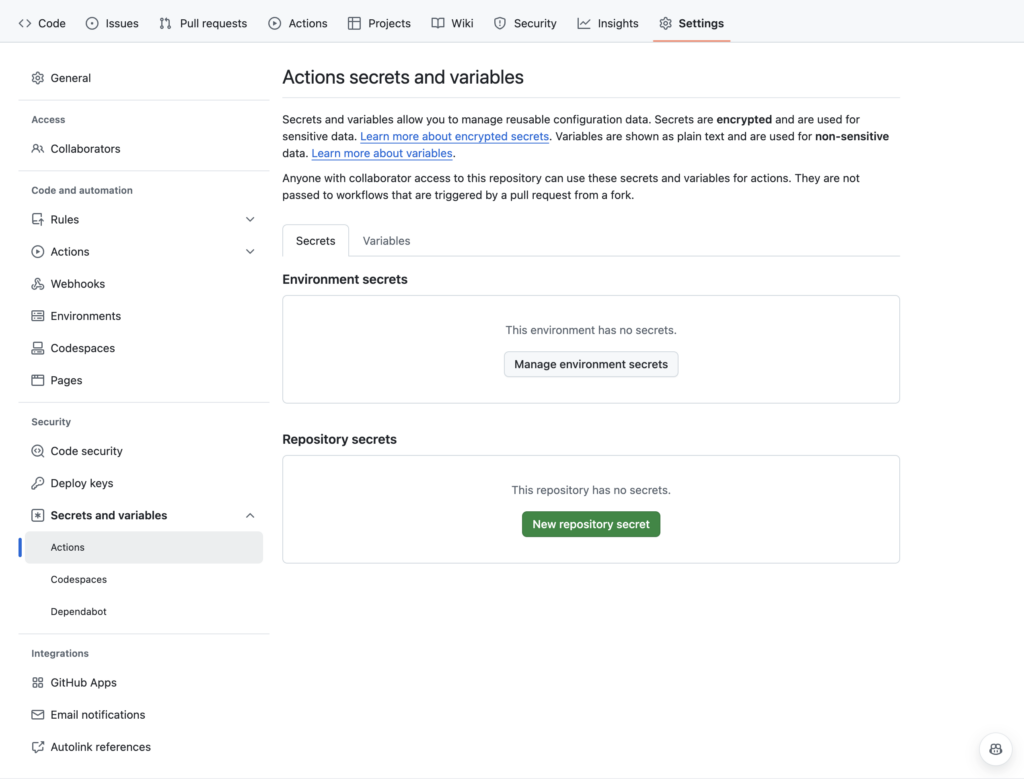The width and height of the screenshot is (1024, 779).
Task: Click the General gear icon in sidebar
Action: point(38,78)
